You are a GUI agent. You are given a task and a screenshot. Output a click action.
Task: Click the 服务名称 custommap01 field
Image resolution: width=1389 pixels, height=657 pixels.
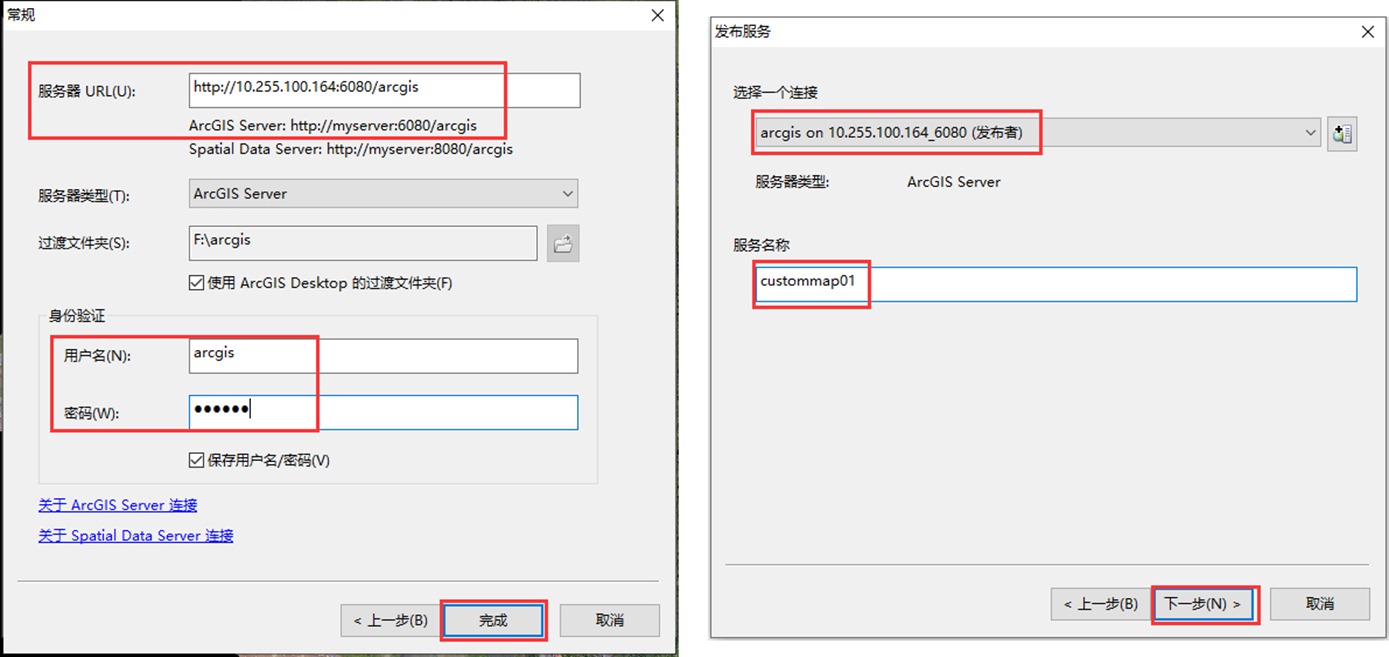(x=1055, y=284)
